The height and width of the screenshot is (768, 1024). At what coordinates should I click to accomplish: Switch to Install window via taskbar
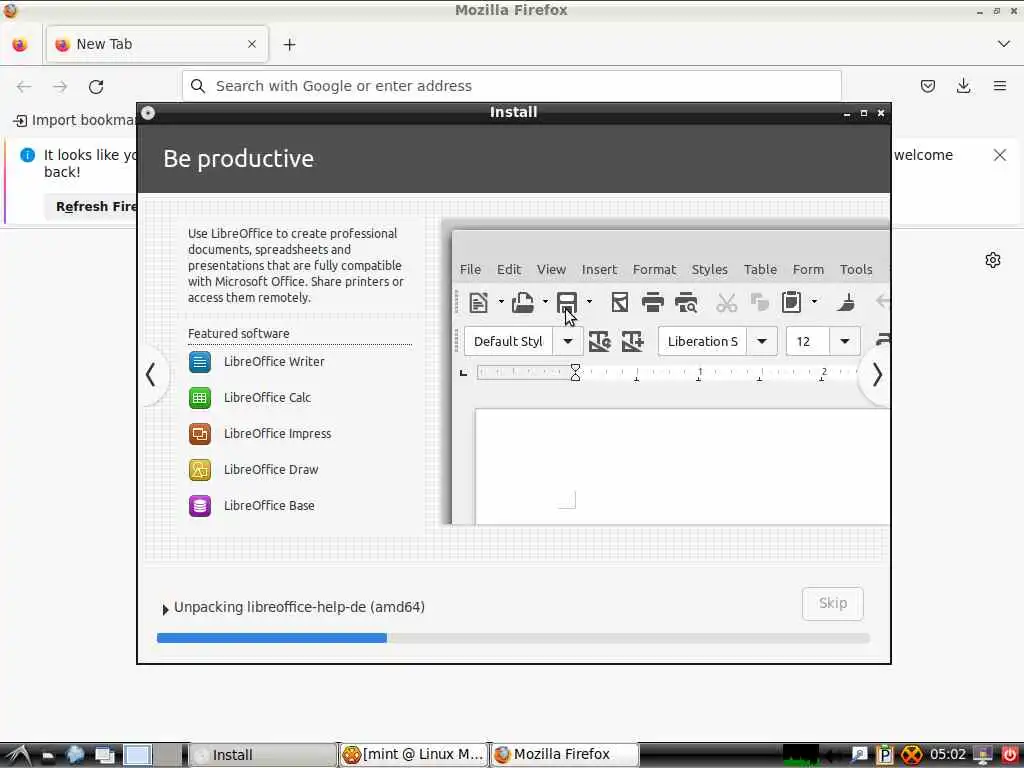click(x=263, y=755)
